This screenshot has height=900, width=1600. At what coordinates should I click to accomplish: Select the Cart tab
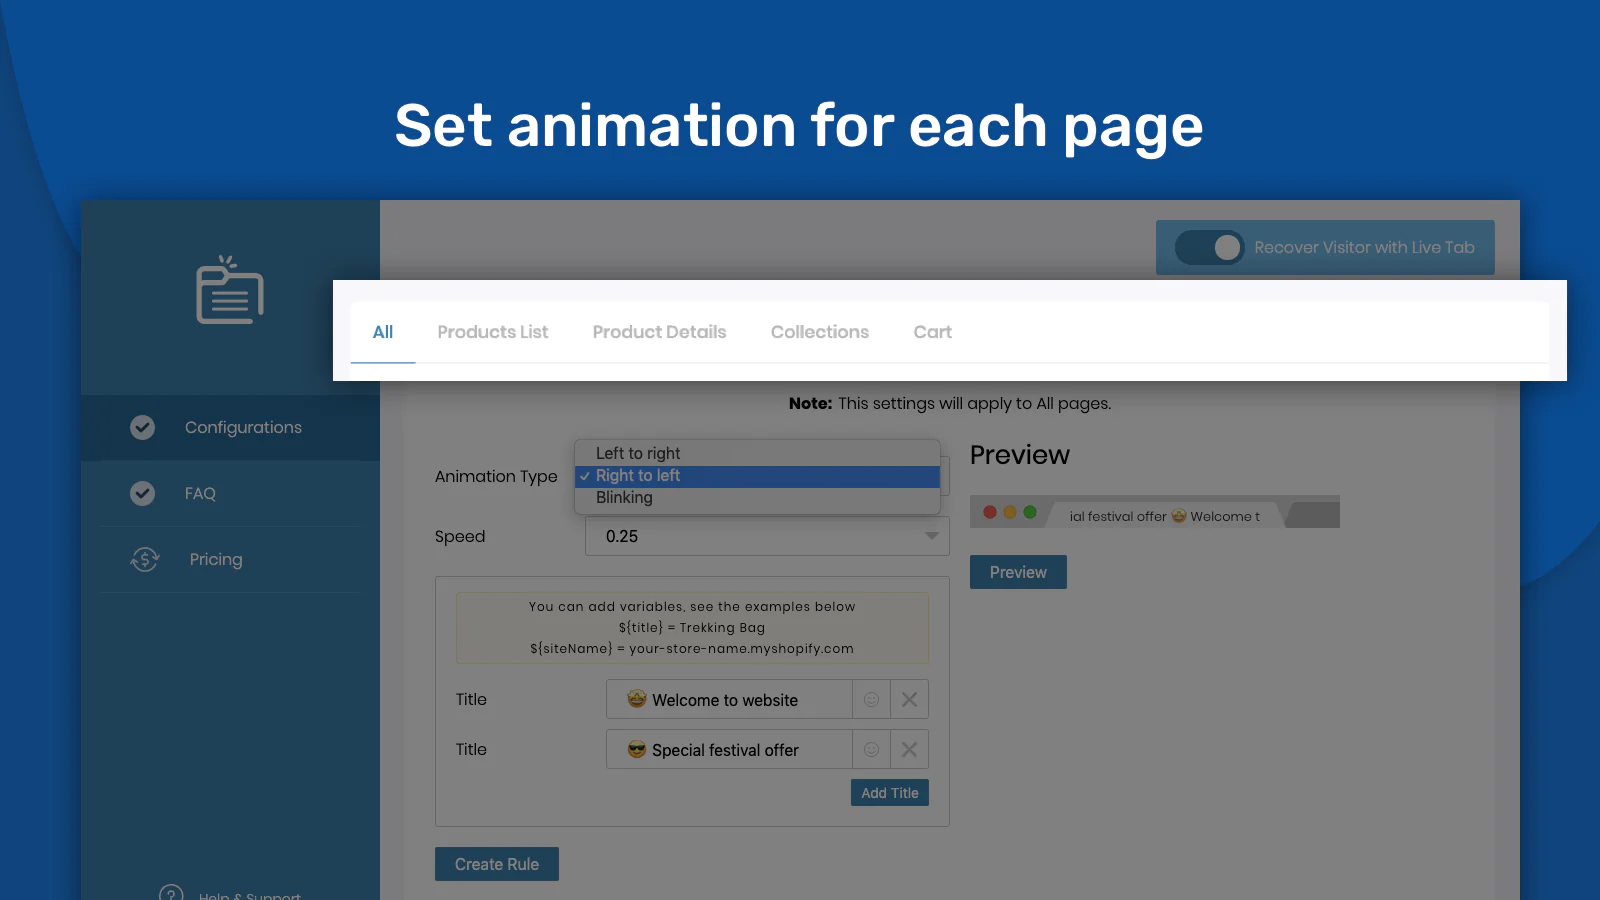click(932, 332)
